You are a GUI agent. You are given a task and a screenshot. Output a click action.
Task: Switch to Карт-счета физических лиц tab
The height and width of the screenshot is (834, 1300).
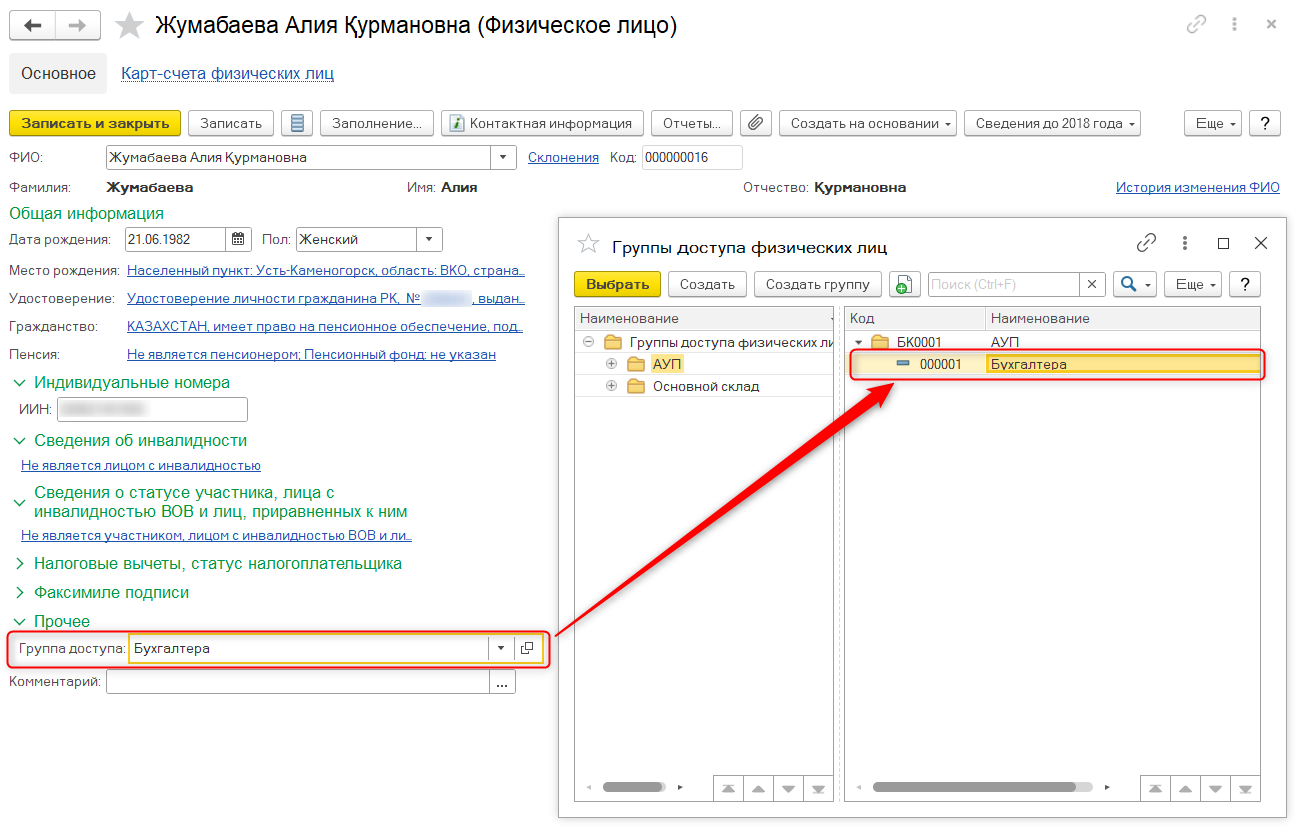tap(227, 73)
